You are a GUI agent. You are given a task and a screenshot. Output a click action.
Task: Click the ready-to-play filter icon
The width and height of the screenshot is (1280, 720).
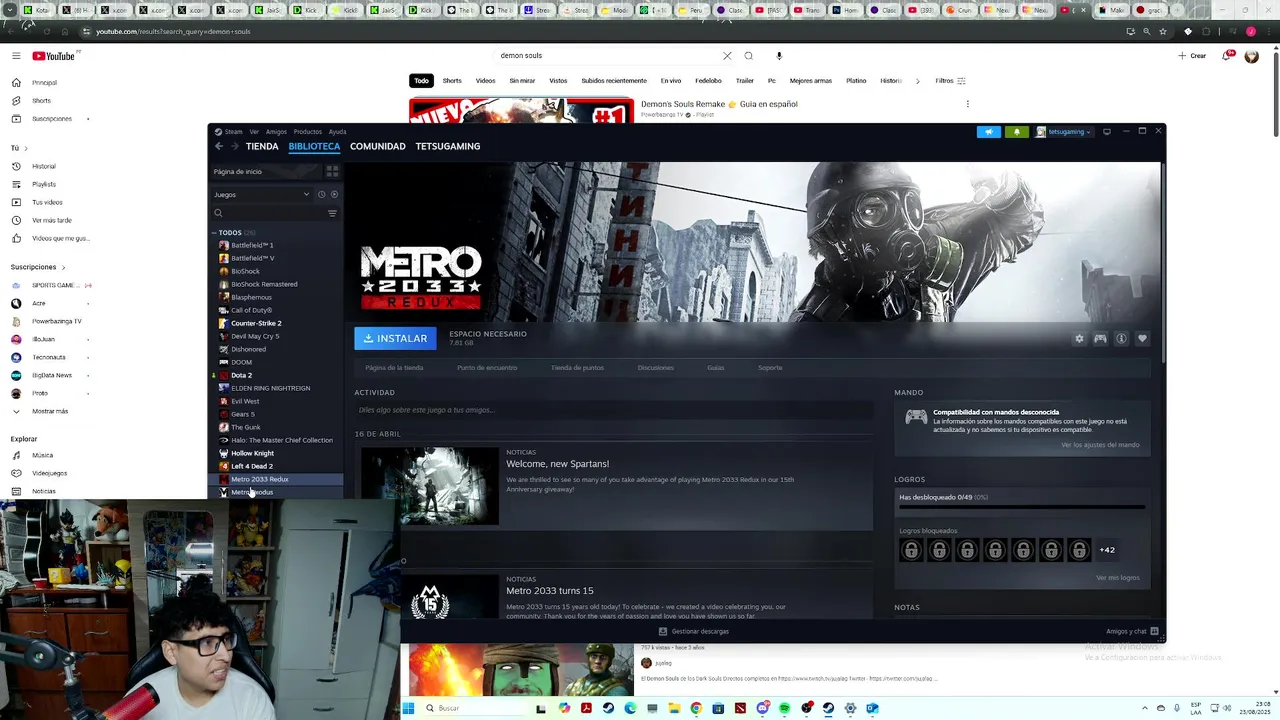[x=334, y=194]
